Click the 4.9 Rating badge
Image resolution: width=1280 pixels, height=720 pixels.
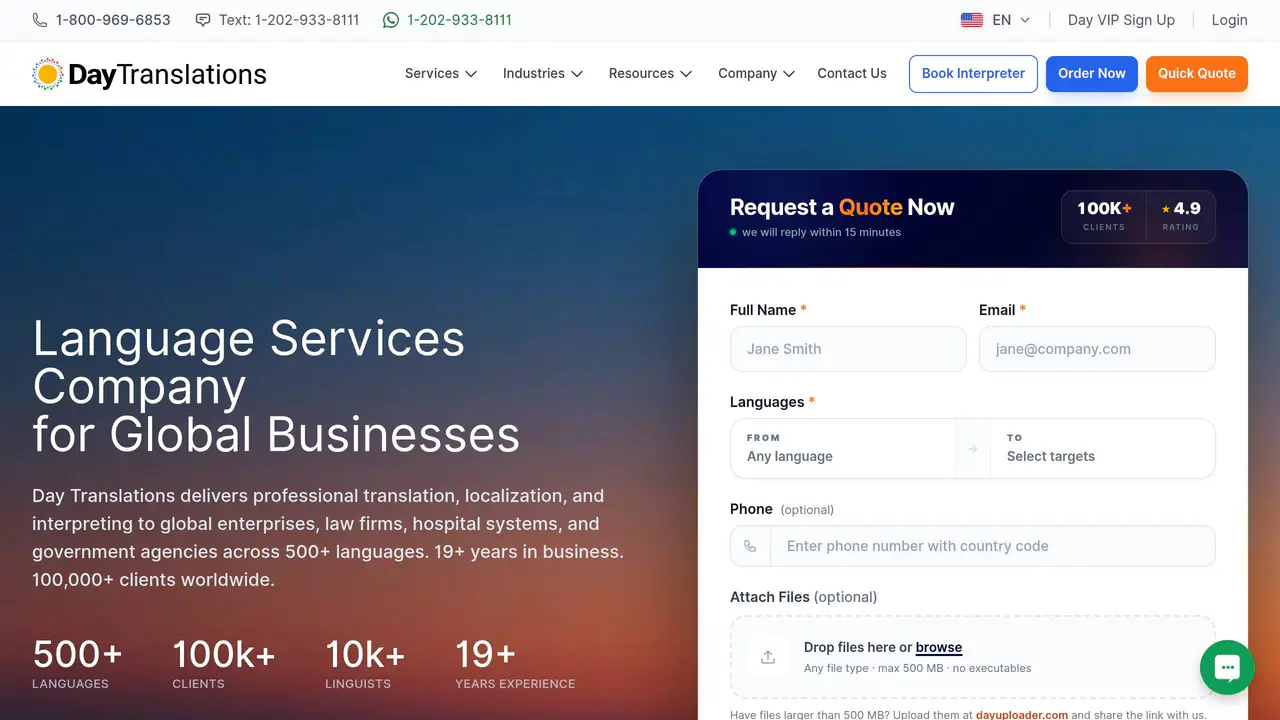(x=1181, y=216)
